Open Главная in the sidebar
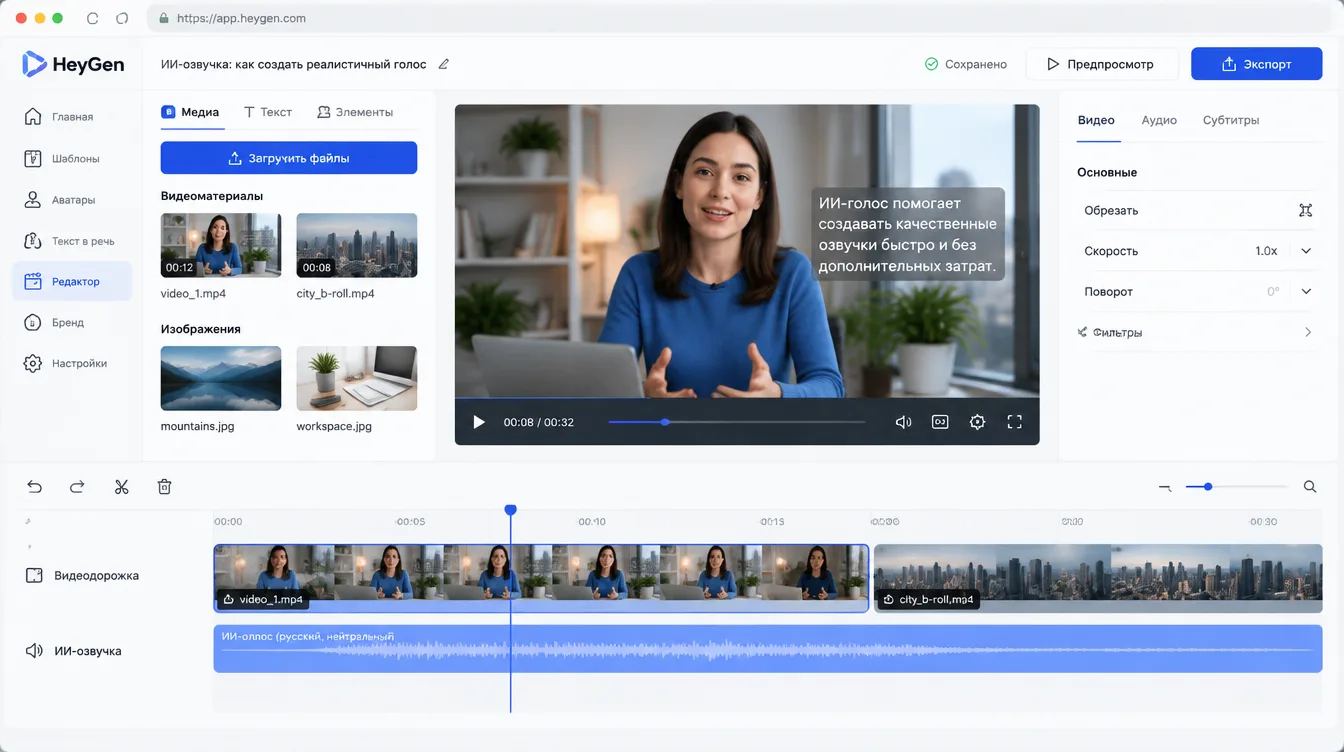1344x752 pixels. 72,117
